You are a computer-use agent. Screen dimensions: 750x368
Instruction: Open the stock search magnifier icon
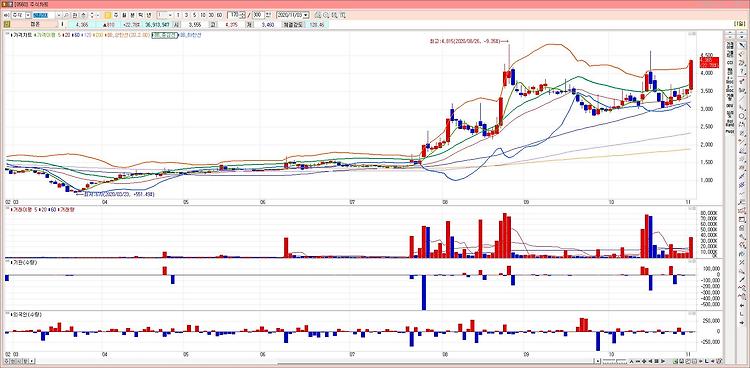tap(66, 15)
